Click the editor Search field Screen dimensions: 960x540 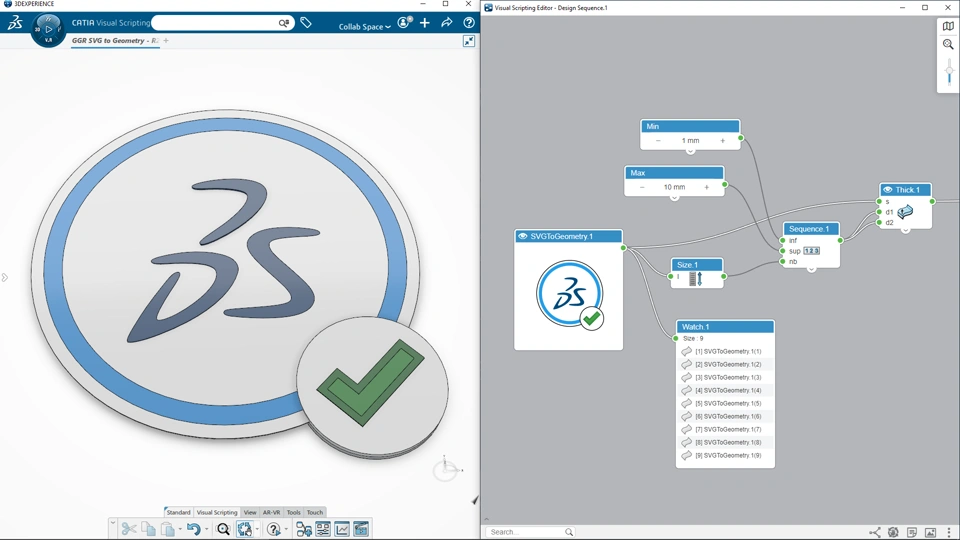click(530, 532)
